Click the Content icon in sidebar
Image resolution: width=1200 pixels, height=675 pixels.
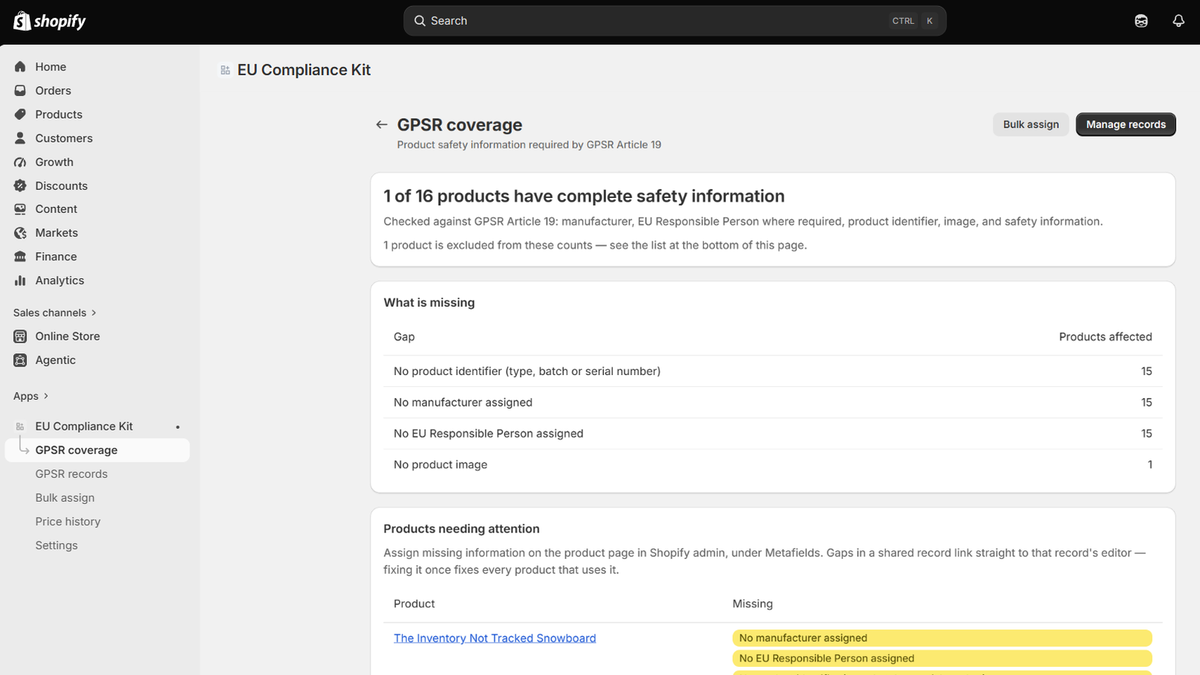point(20,209)
